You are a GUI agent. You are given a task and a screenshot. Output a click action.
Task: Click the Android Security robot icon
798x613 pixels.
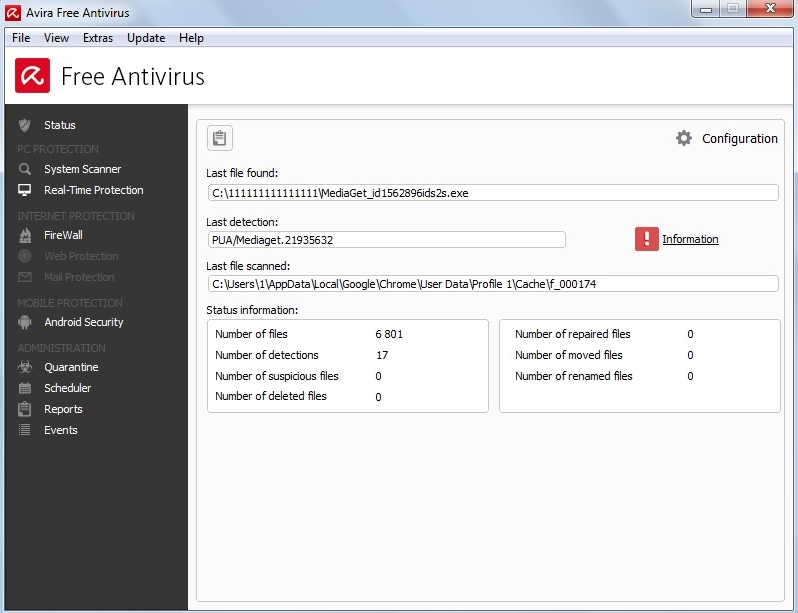click(24, 322)
